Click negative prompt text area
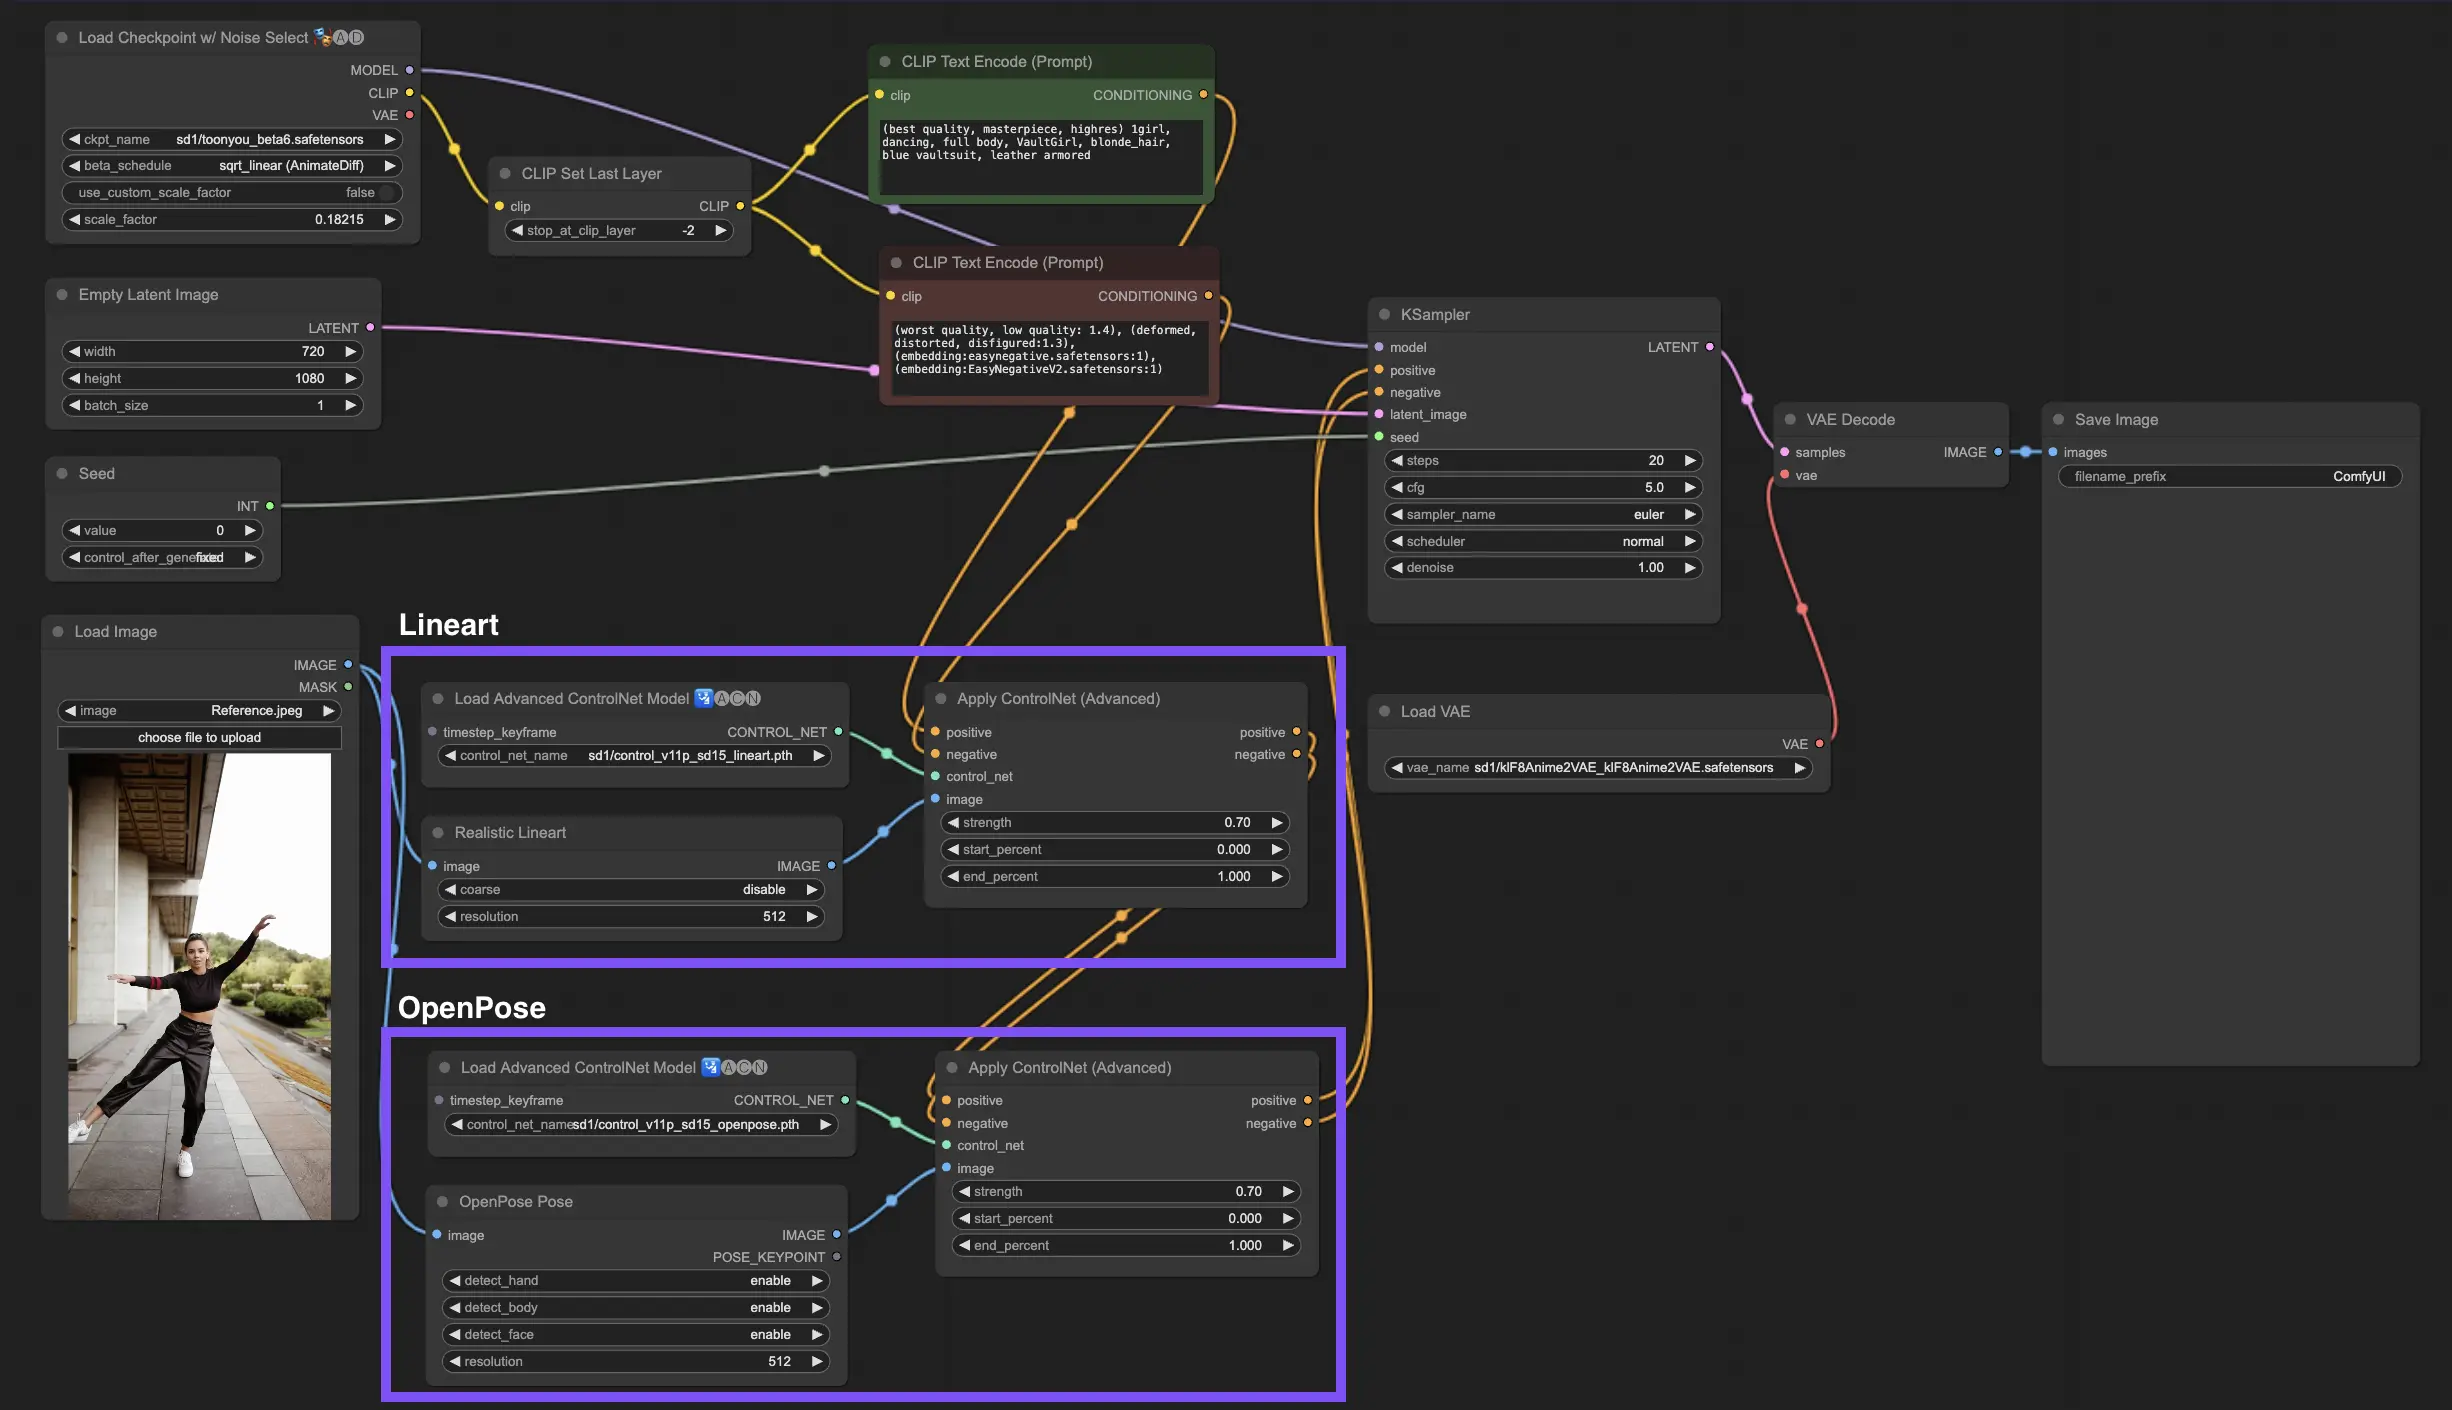The height and width of the screenshot is (1410, 2452). (x=1050, y=357)
